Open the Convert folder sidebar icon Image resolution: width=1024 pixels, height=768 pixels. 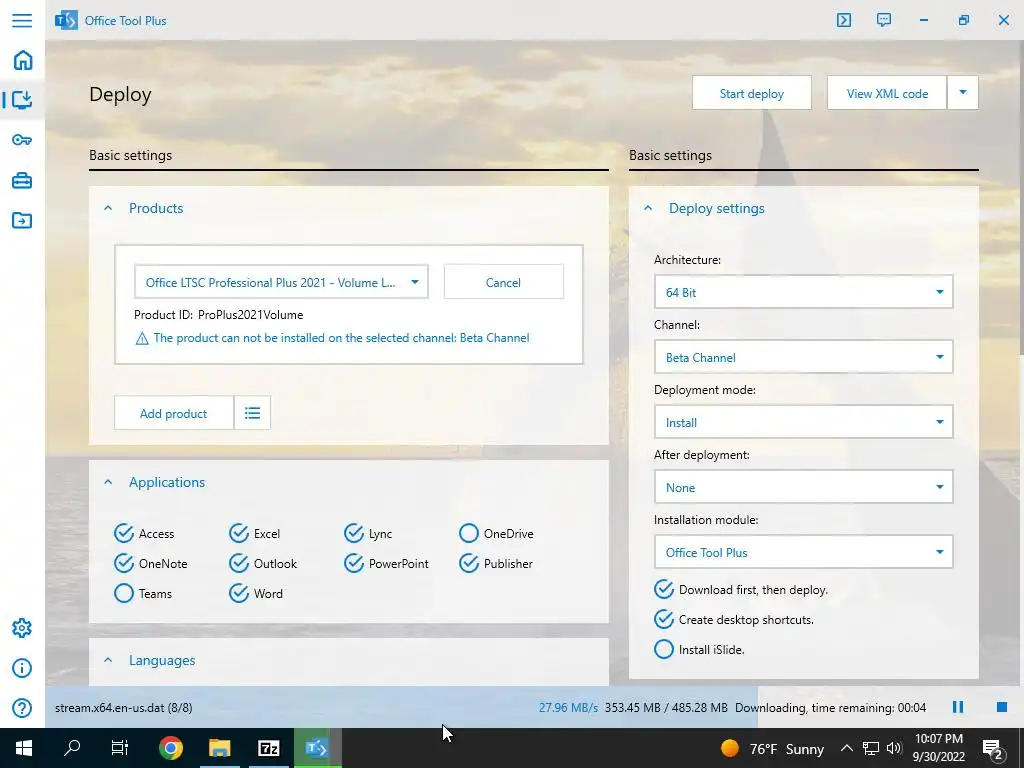point(22,220)
